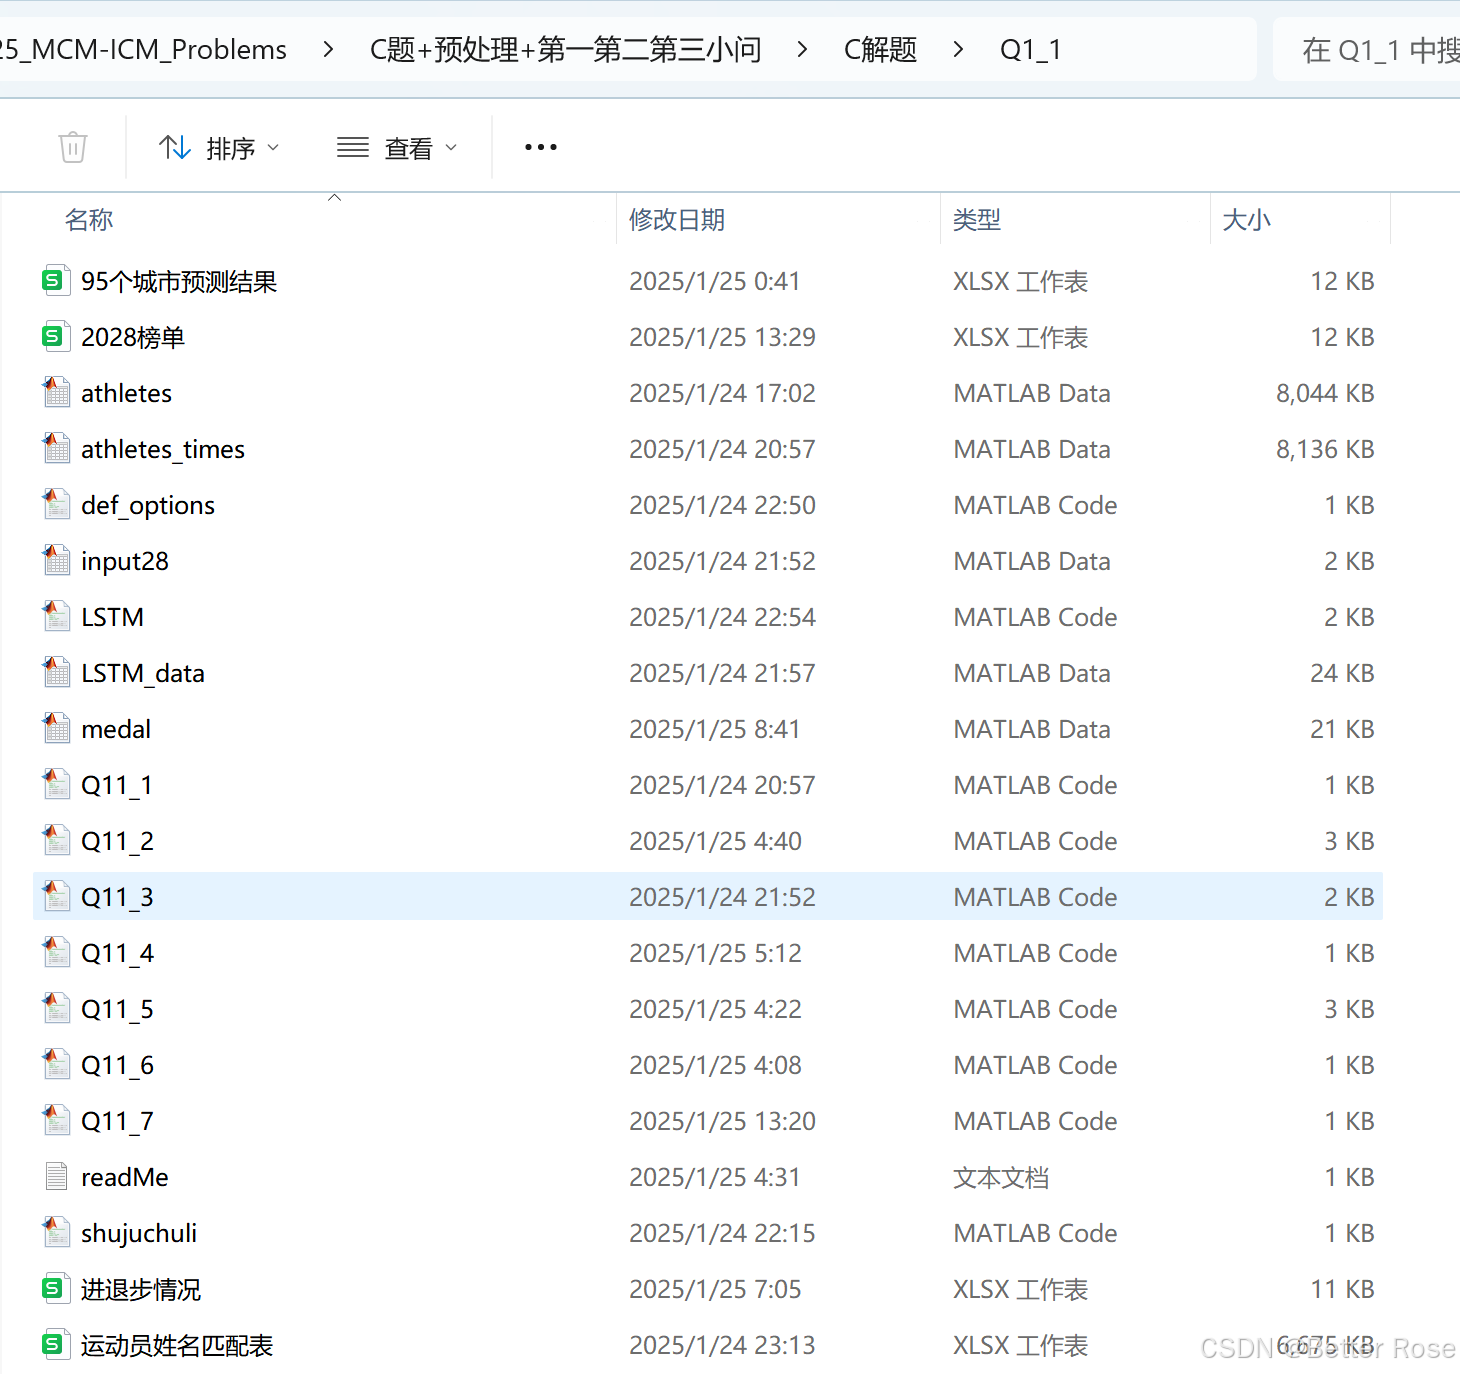Click the file name def_options

click(148, 506)
